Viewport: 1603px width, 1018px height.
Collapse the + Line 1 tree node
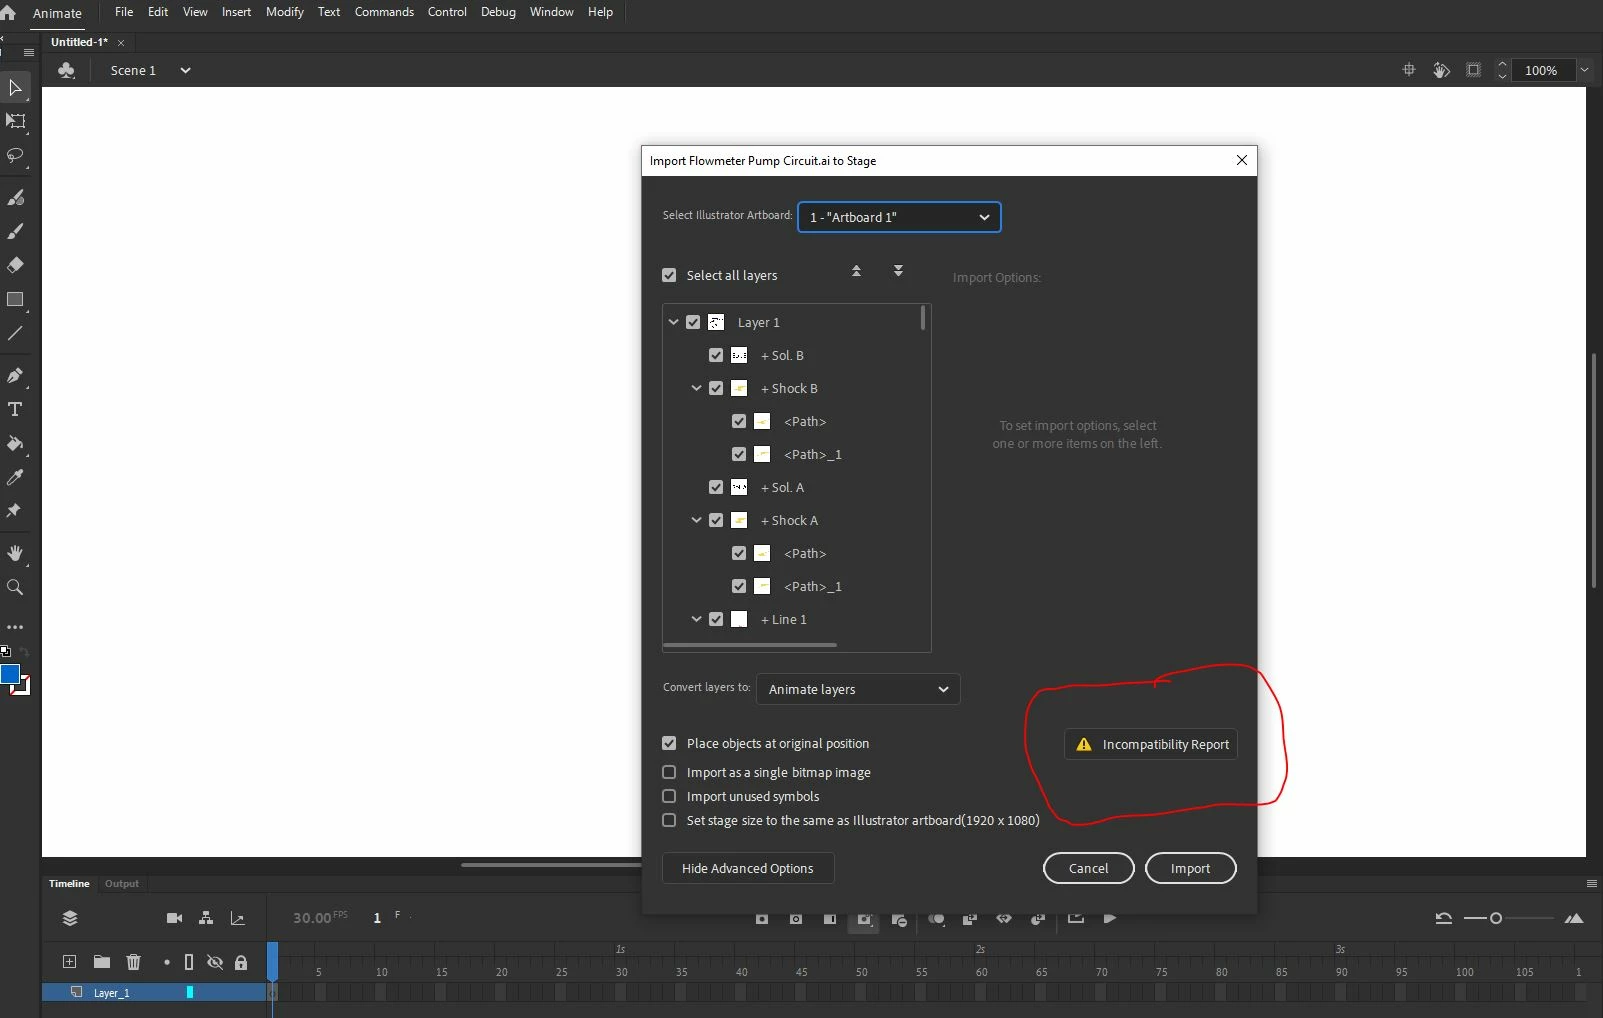[x=696, y=619]
